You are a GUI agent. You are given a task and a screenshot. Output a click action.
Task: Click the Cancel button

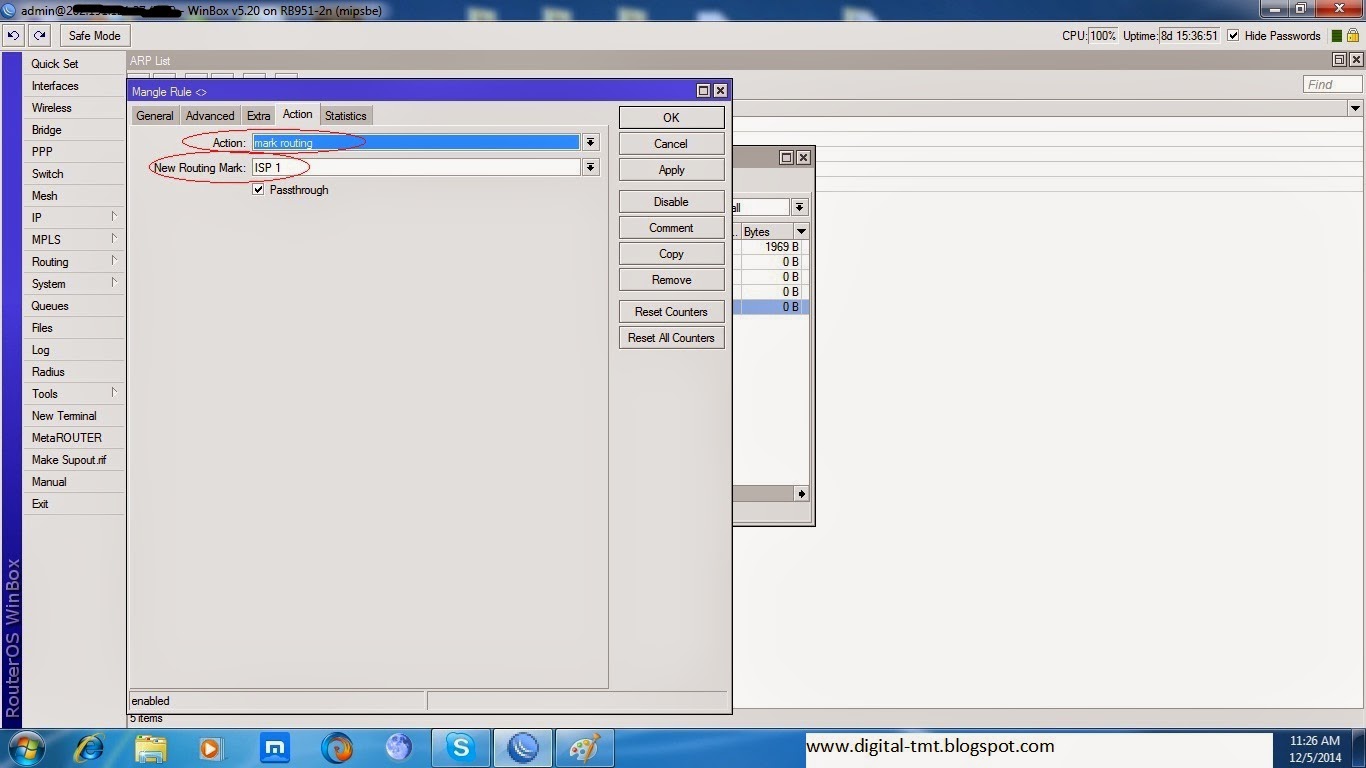coord(671,144)
